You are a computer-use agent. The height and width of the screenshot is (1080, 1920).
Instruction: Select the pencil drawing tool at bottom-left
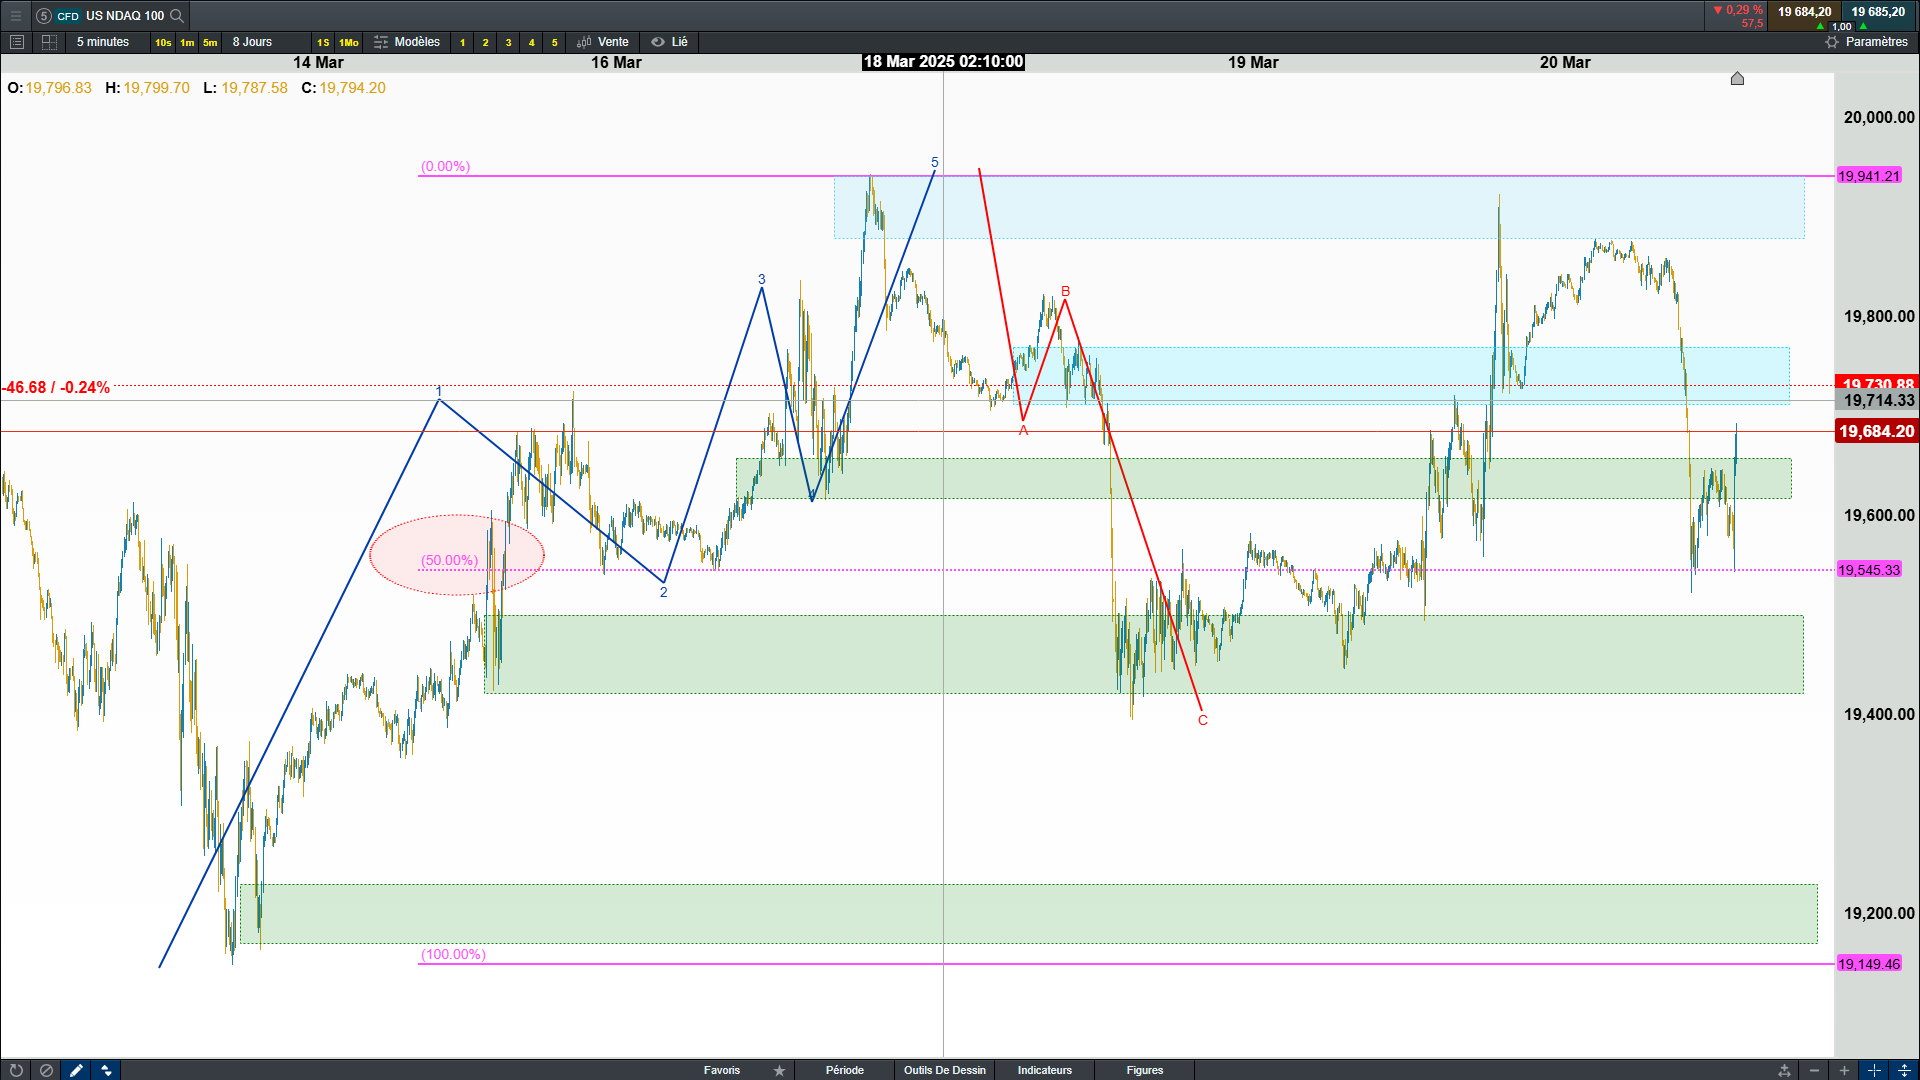click(76, 1070)
